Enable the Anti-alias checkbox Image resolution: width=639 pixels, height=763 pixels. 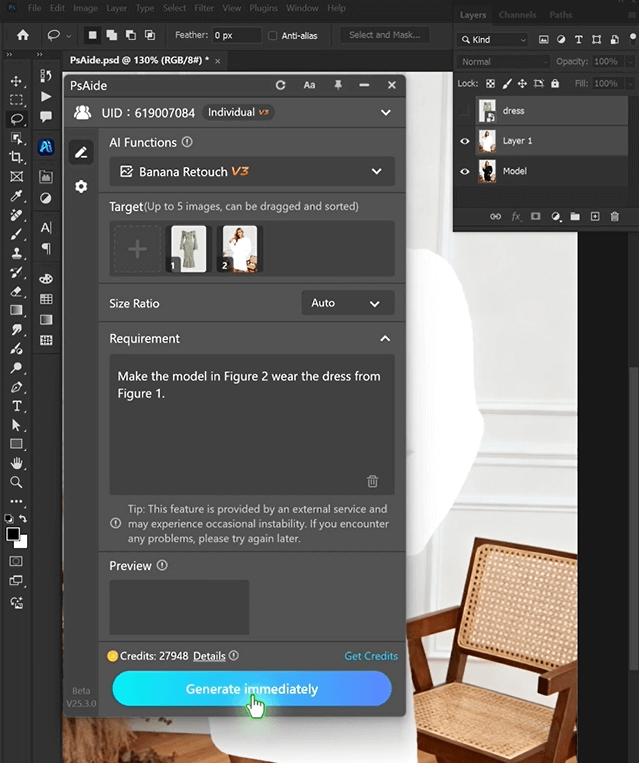273,36
